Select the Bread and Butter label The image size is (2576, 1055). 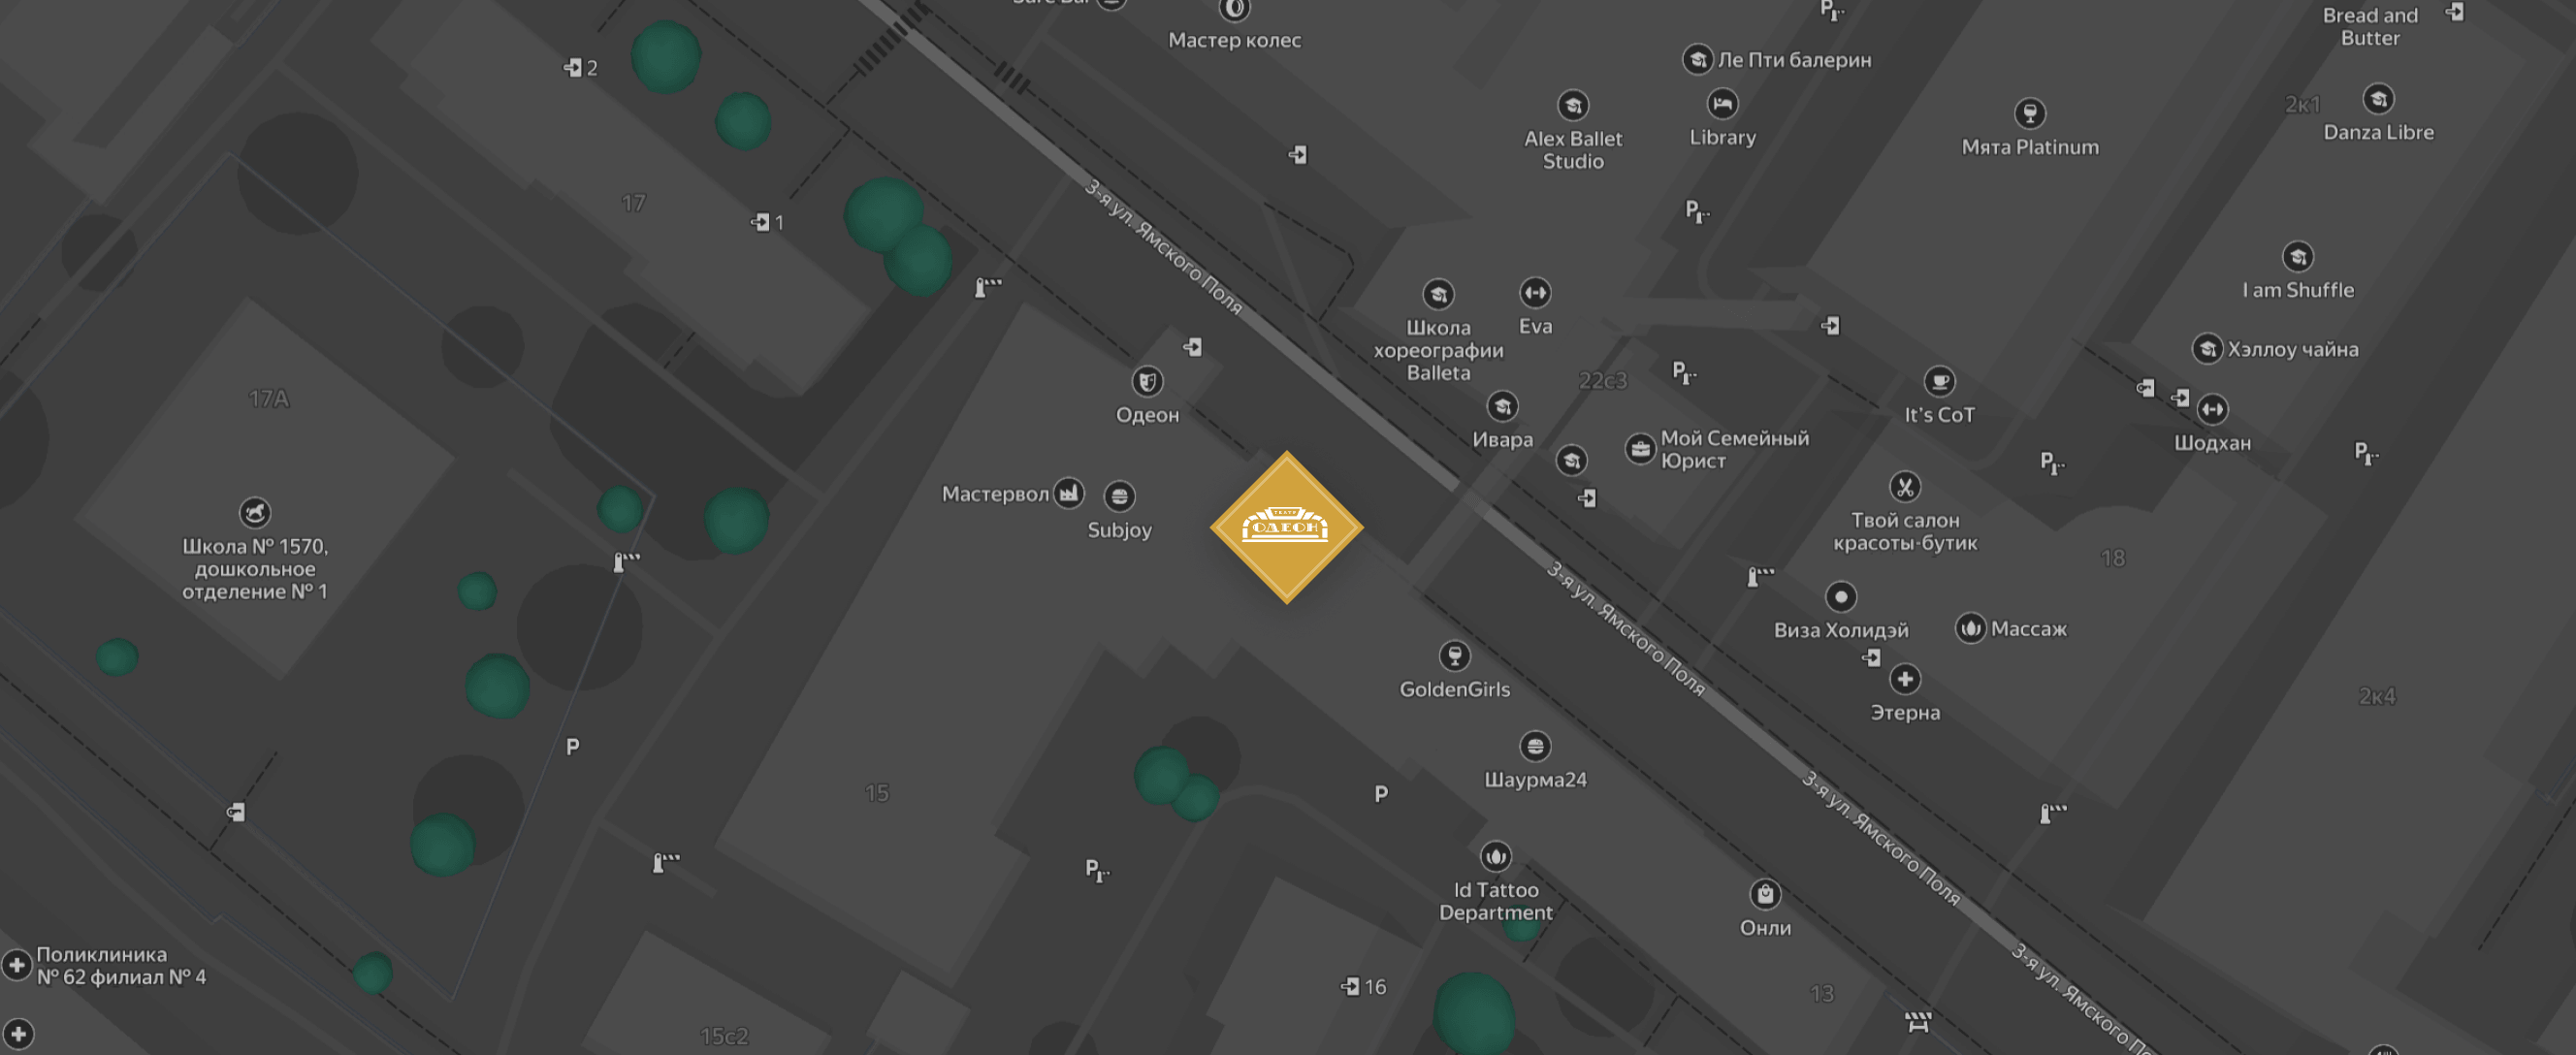(x=2369, y=27)
